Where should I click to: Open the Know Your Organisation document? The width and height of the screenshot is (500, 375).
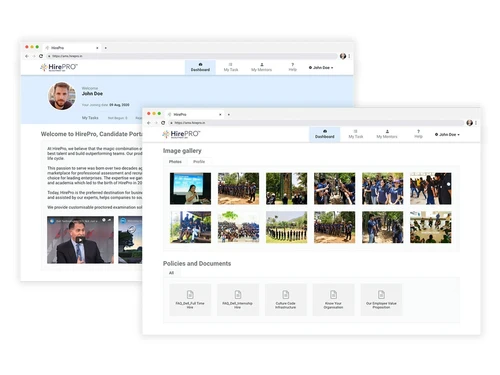[x=333, y=300]
